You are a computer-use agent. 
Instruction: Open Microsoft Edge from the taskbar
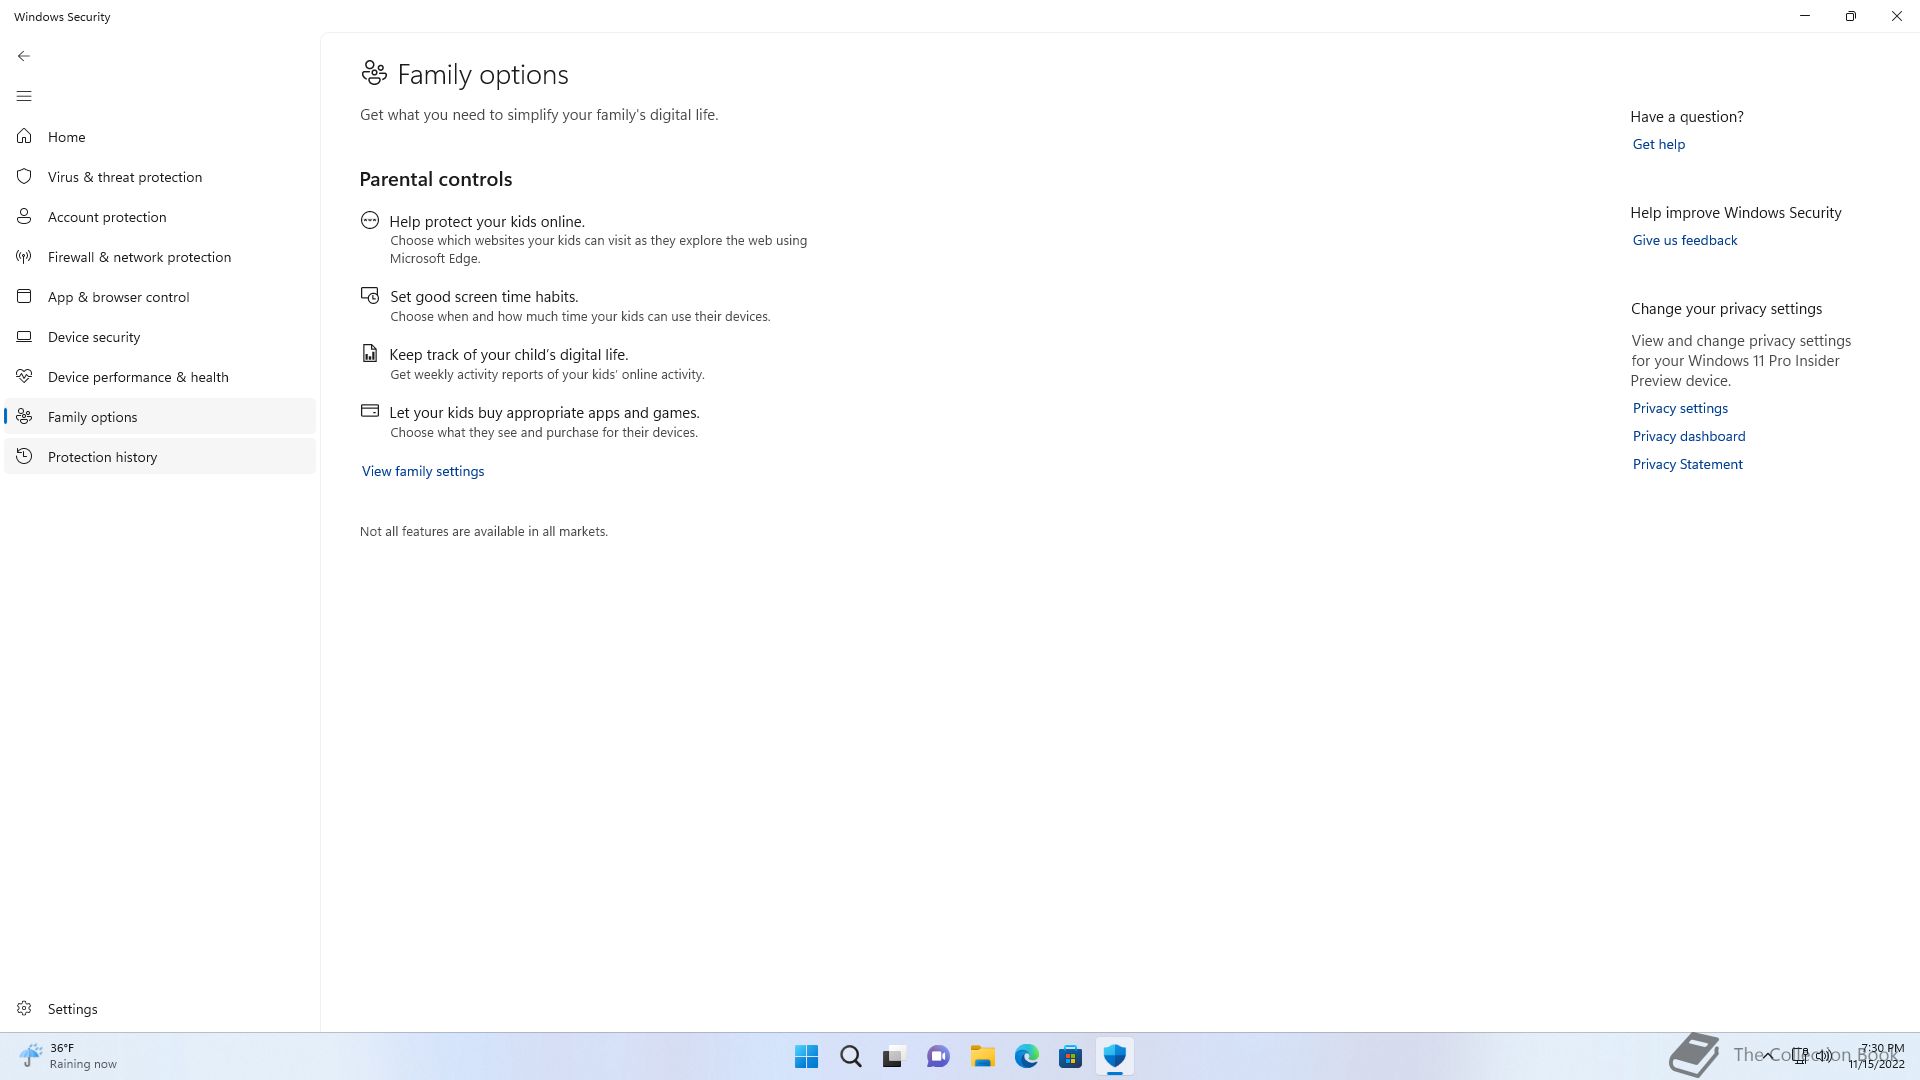(x=1026, y=1056)
